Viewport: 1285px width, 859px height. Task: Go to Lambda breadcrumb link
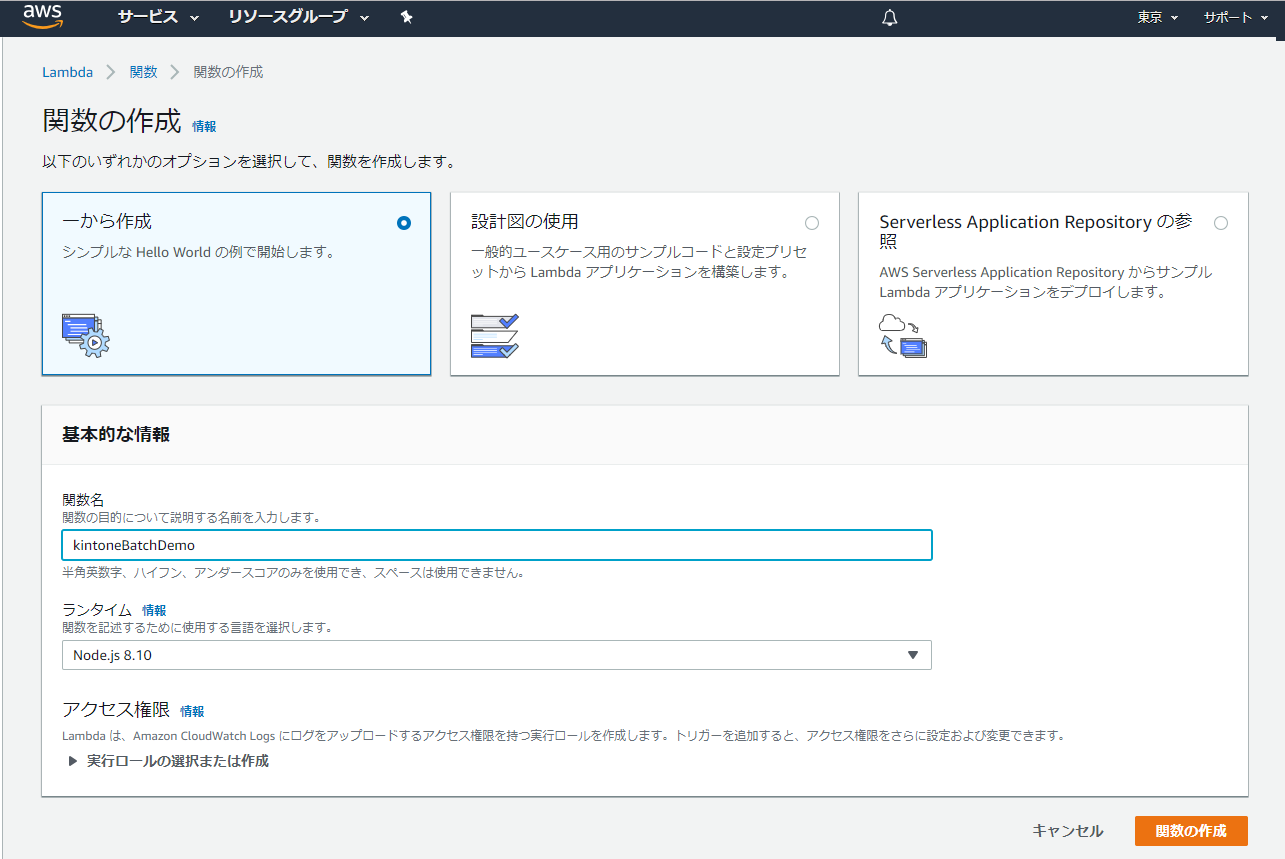pos(67,72)
